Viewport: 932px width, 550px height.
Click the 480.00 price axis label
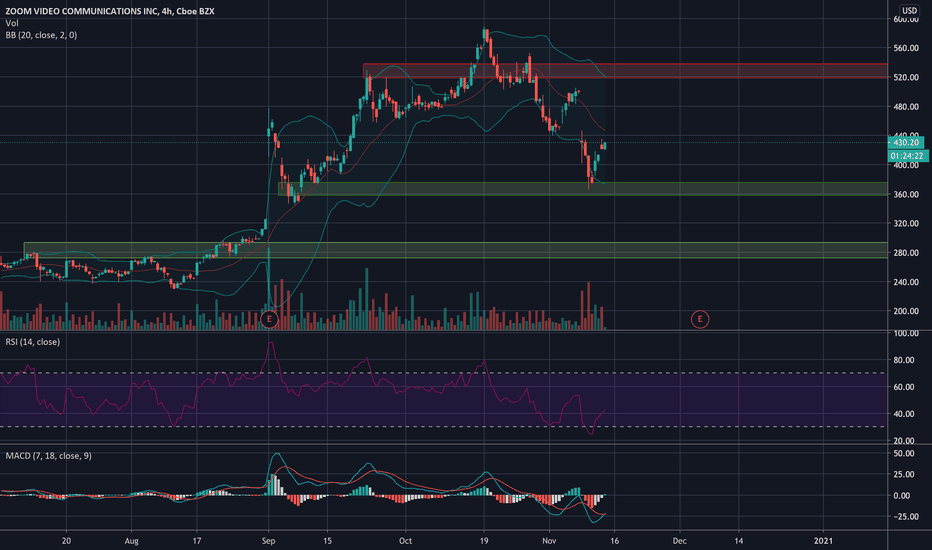[906, 106]
